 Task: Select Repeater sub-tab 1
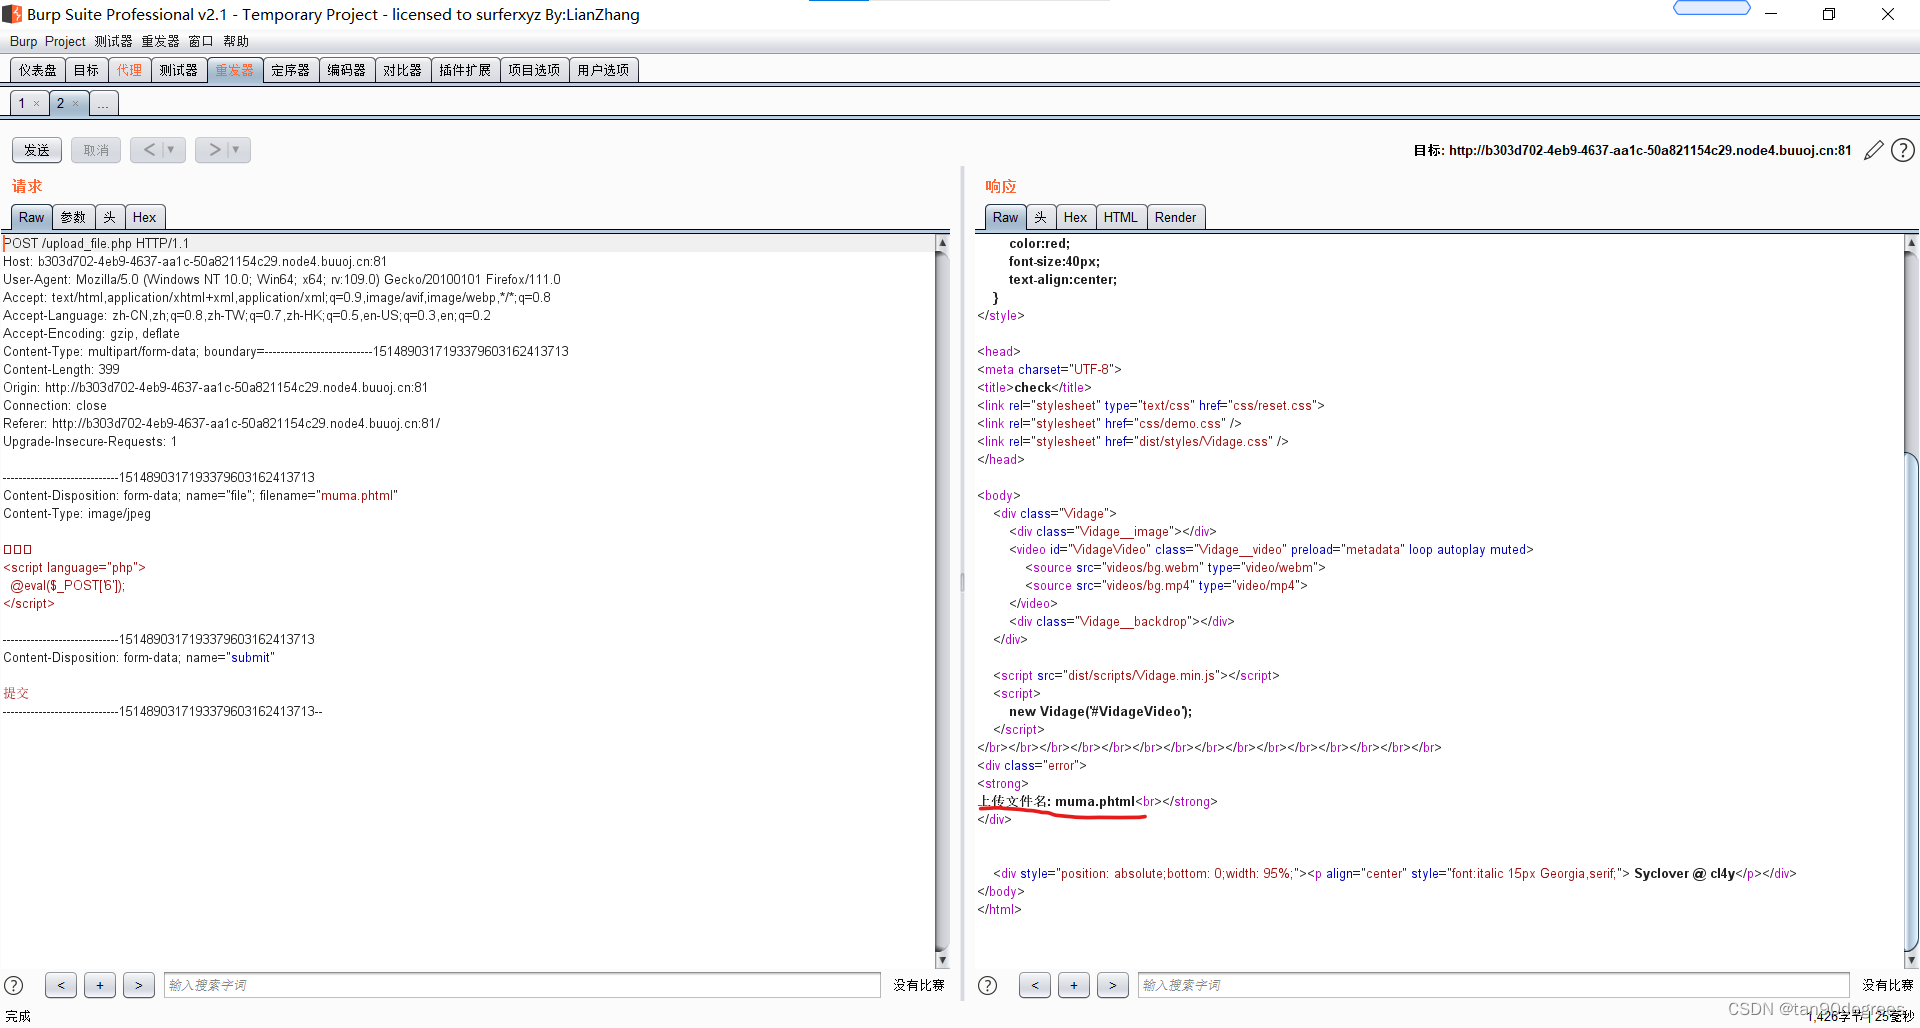pos(22,104)
